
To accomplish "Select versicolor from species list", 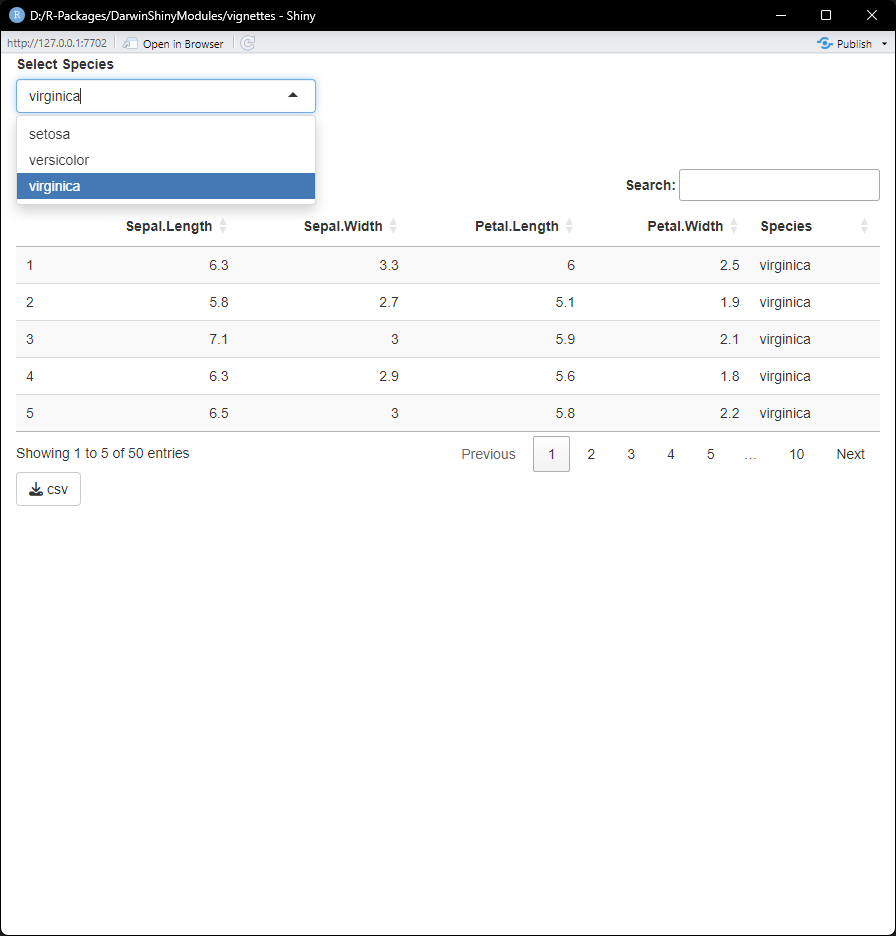I will point(166,160).
